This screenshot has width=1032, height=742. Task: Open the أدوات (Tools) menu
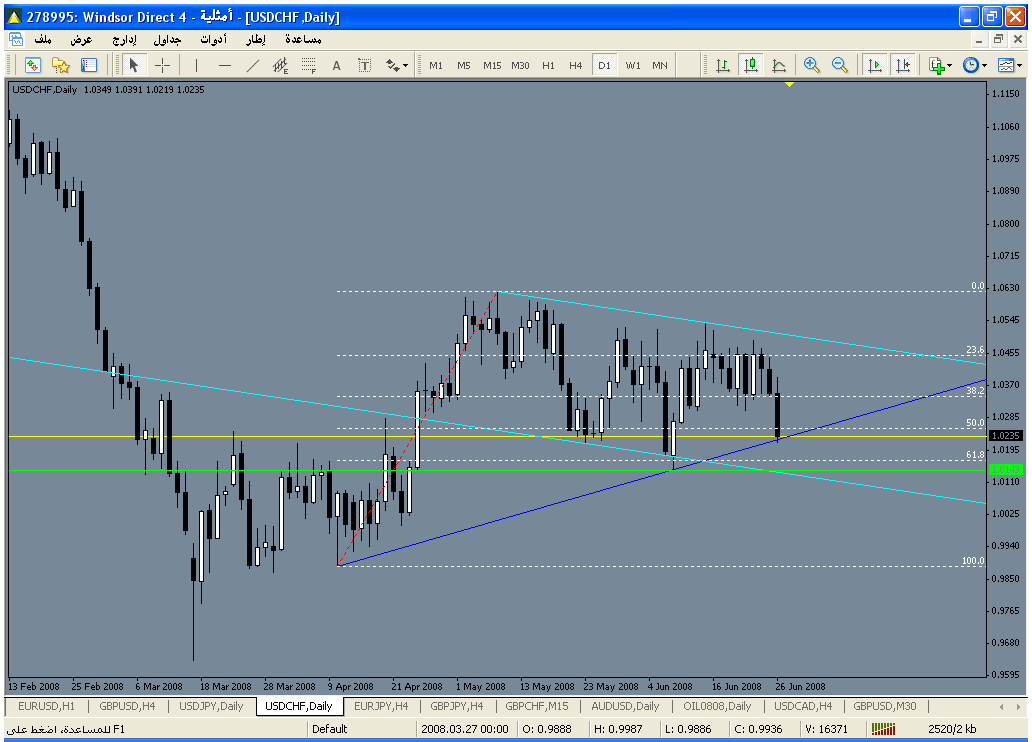212,39
